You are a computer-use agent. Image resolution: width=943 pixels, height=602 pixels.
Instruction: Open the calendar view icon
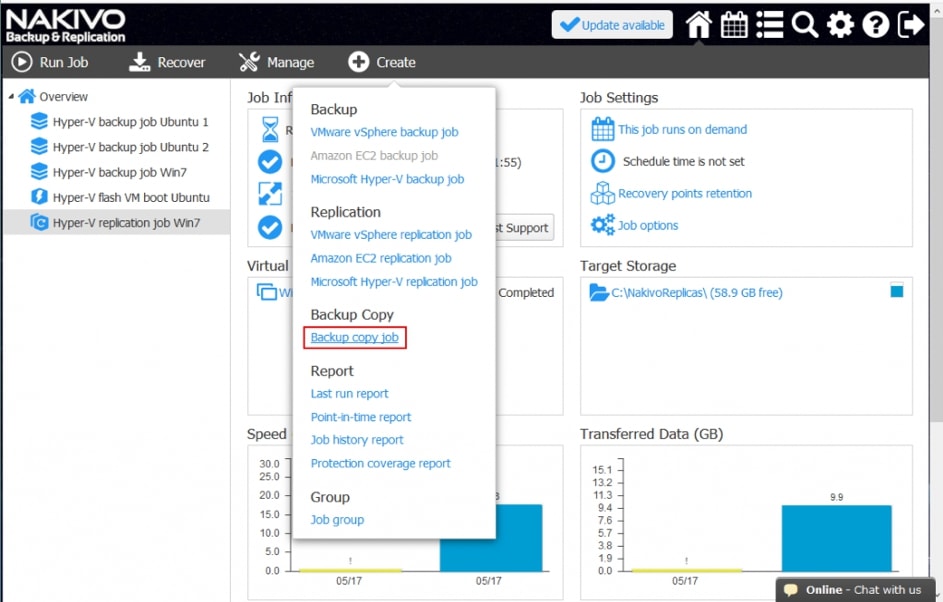point(734,25)
